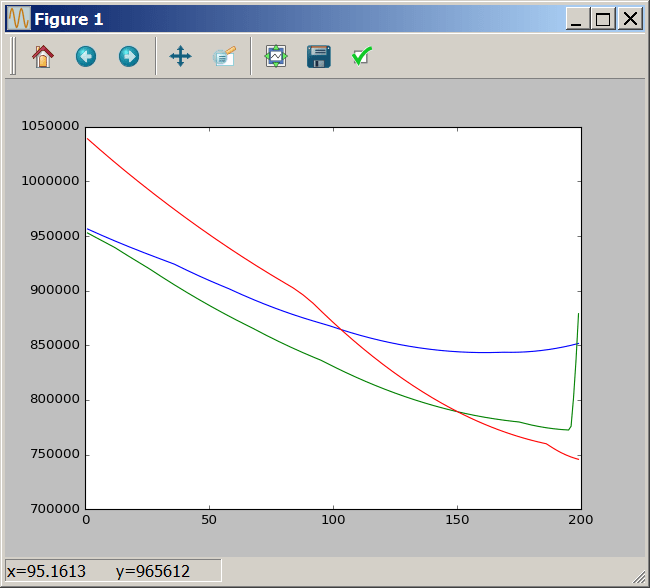Click the 200 x-axis tick label
This screenshot has height=588, width=650.
tap(581, 520)
